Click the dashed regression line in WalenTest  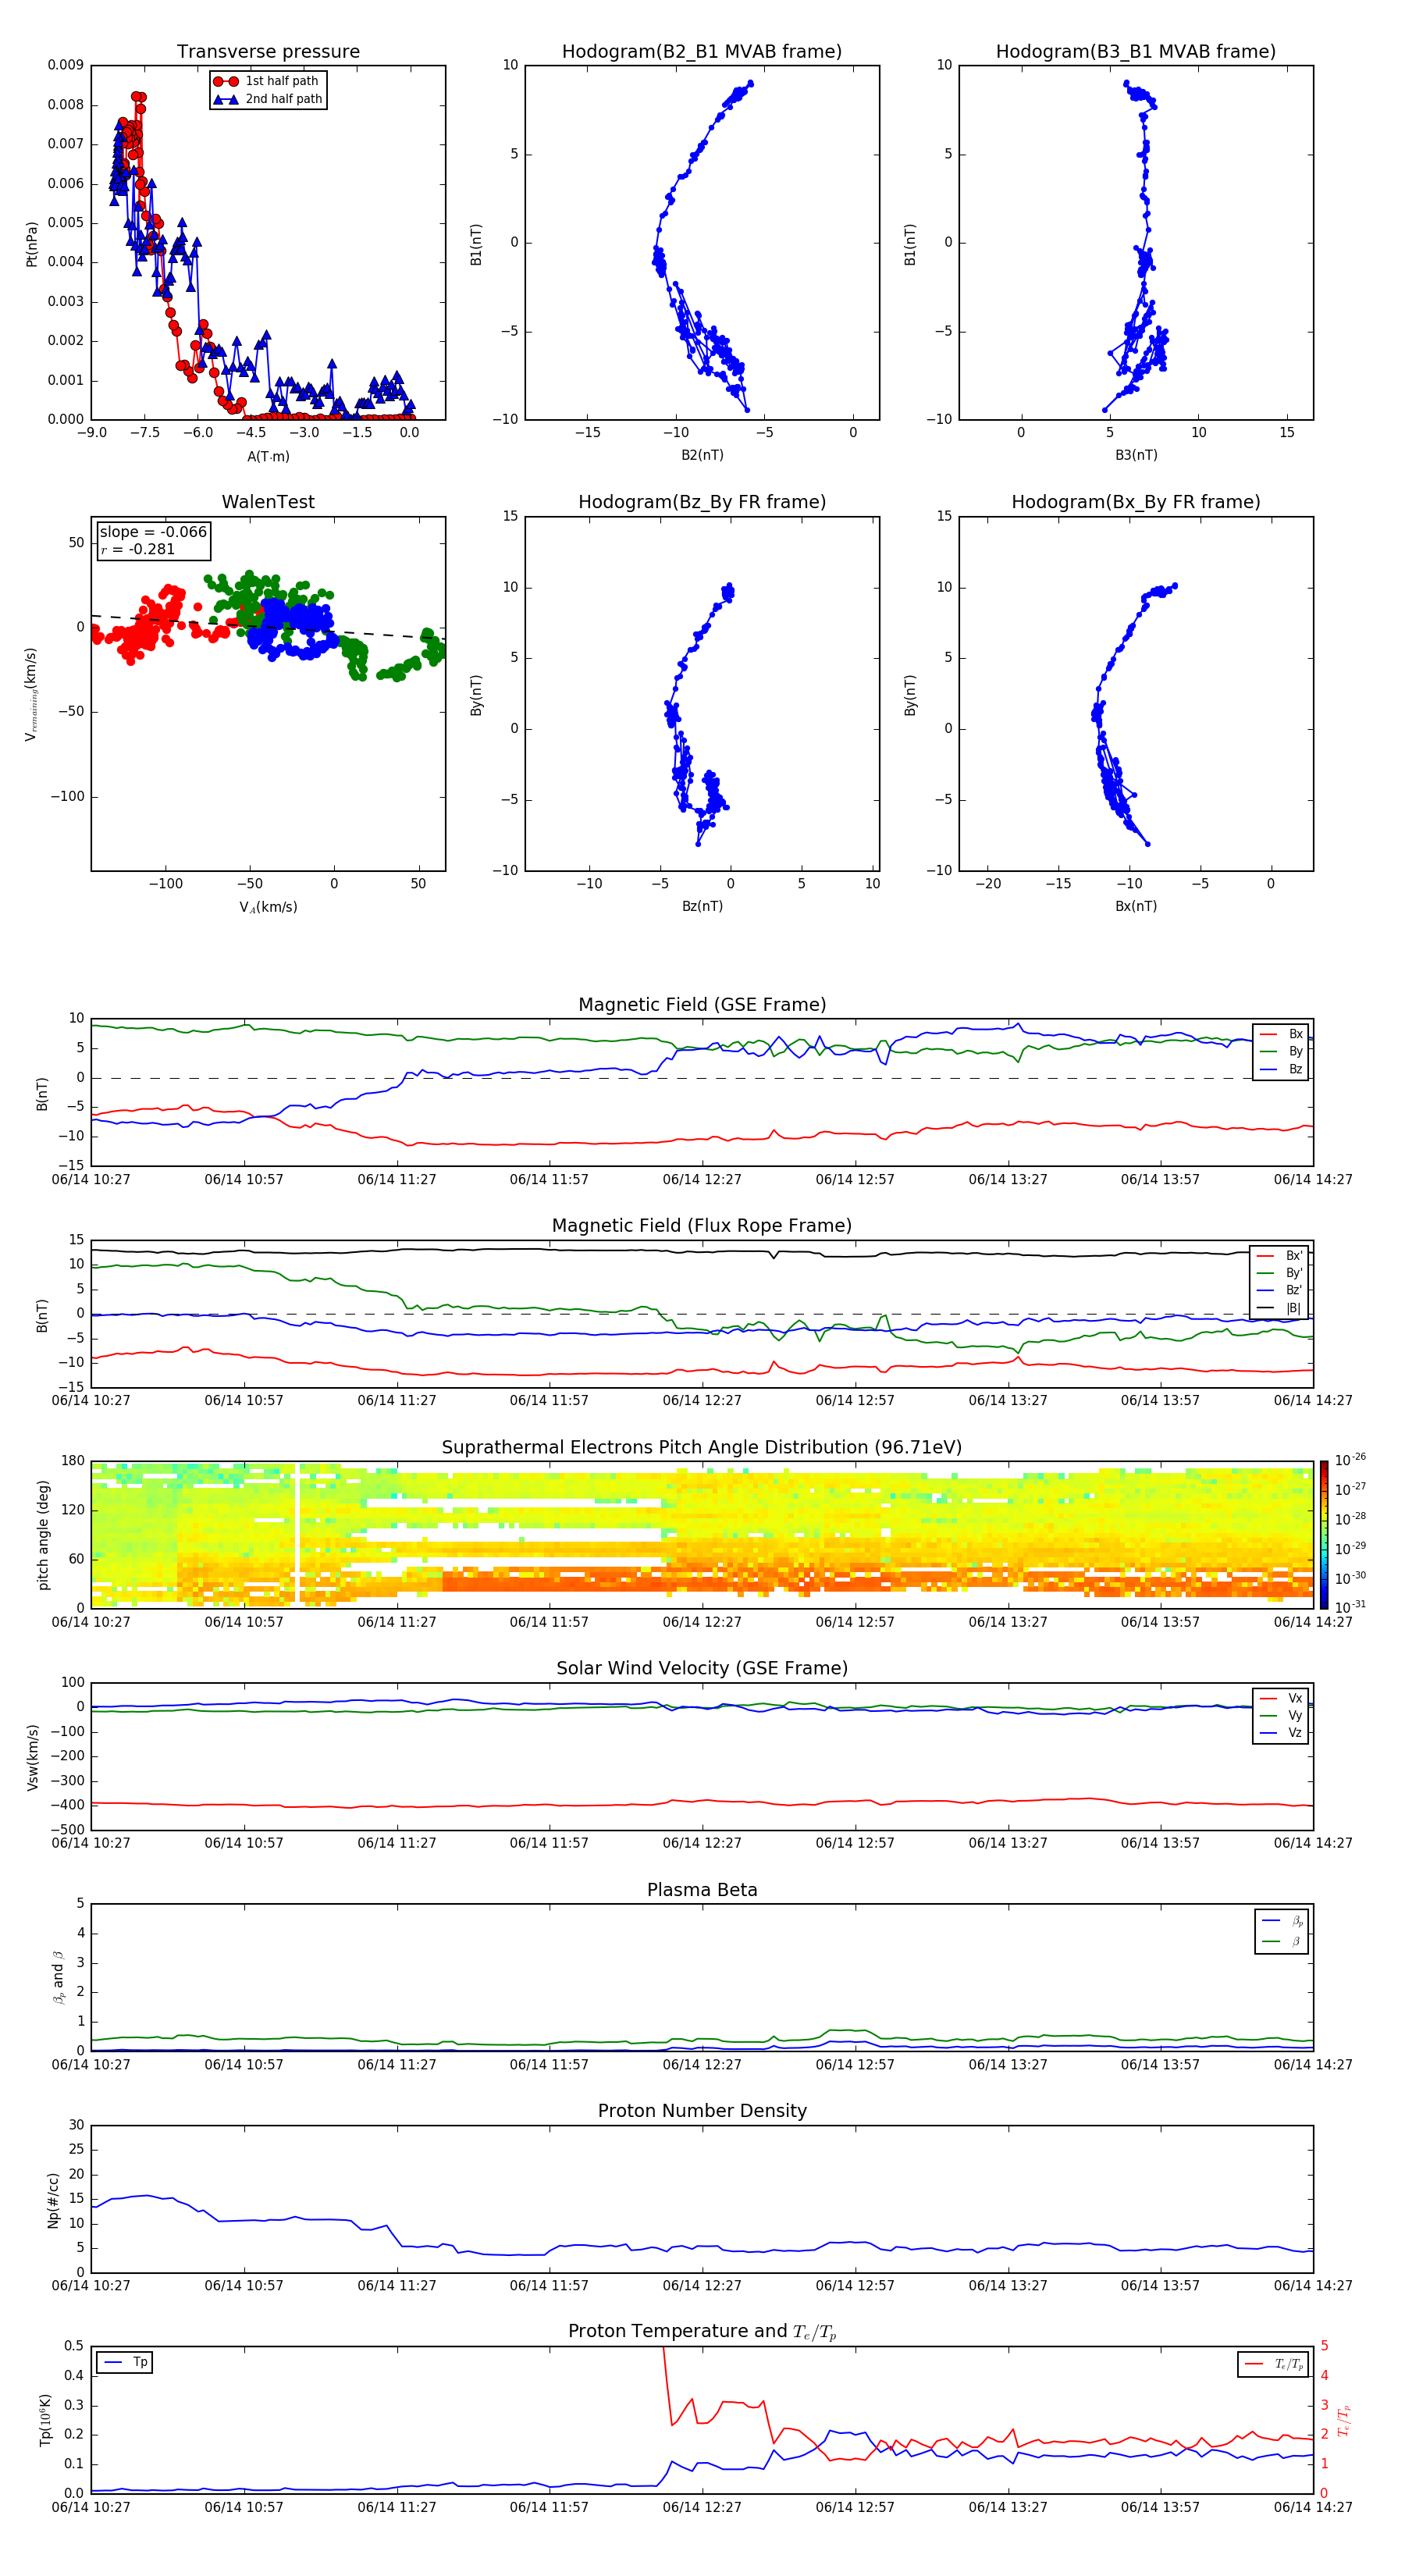point(268,628)
